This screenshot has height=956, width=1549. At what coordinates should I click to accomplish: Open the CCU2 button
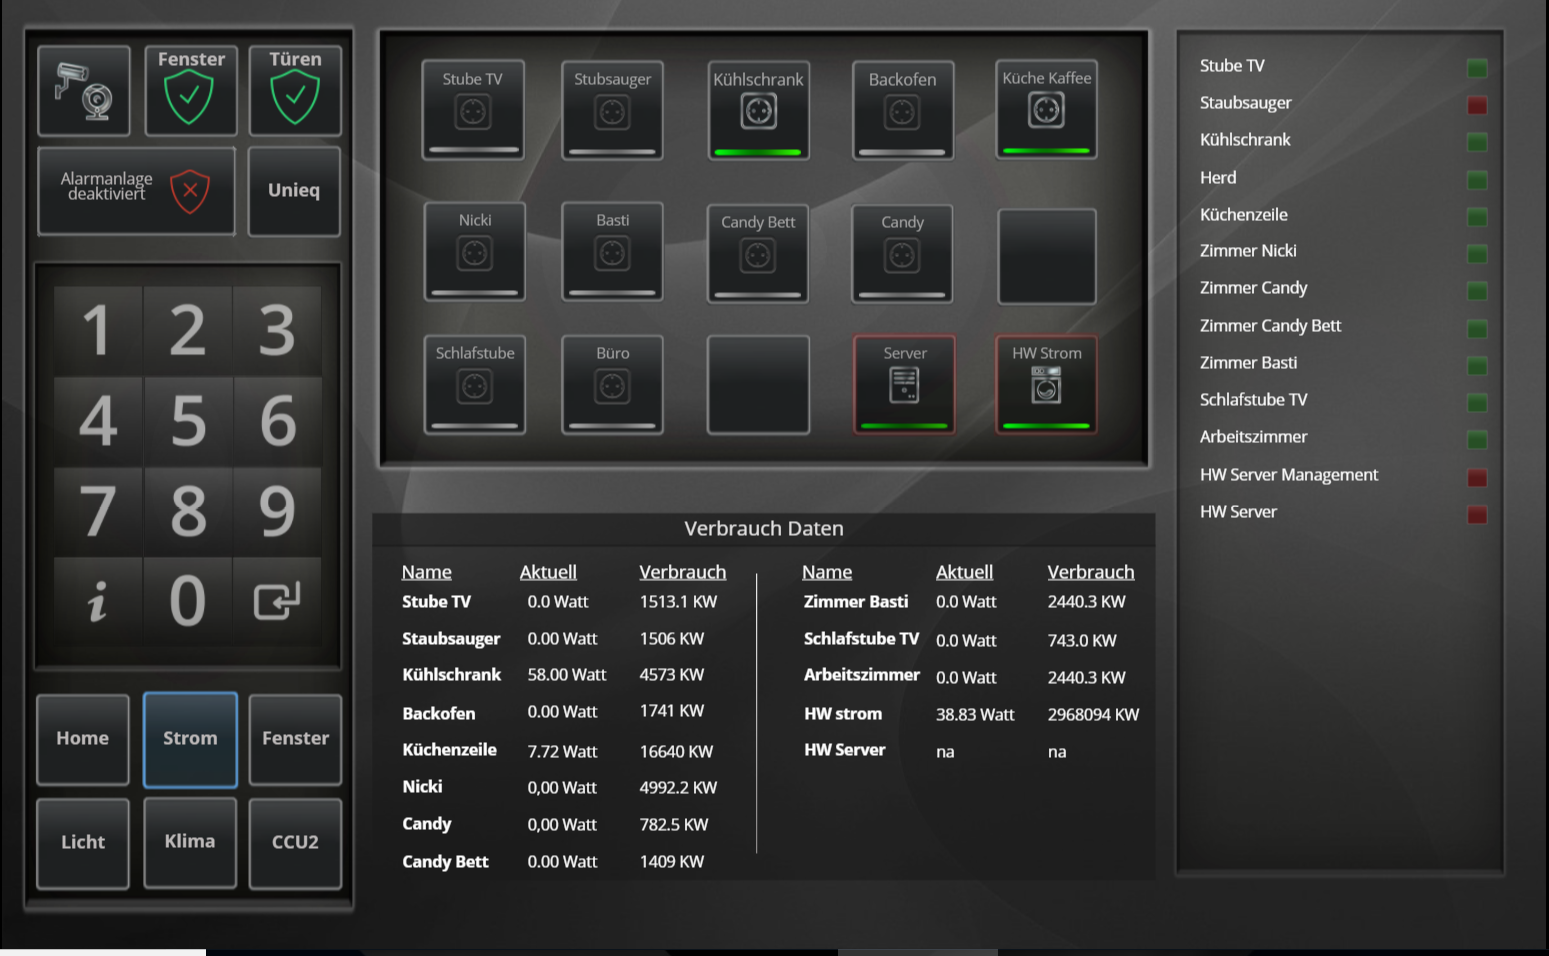tap(295, 842)
